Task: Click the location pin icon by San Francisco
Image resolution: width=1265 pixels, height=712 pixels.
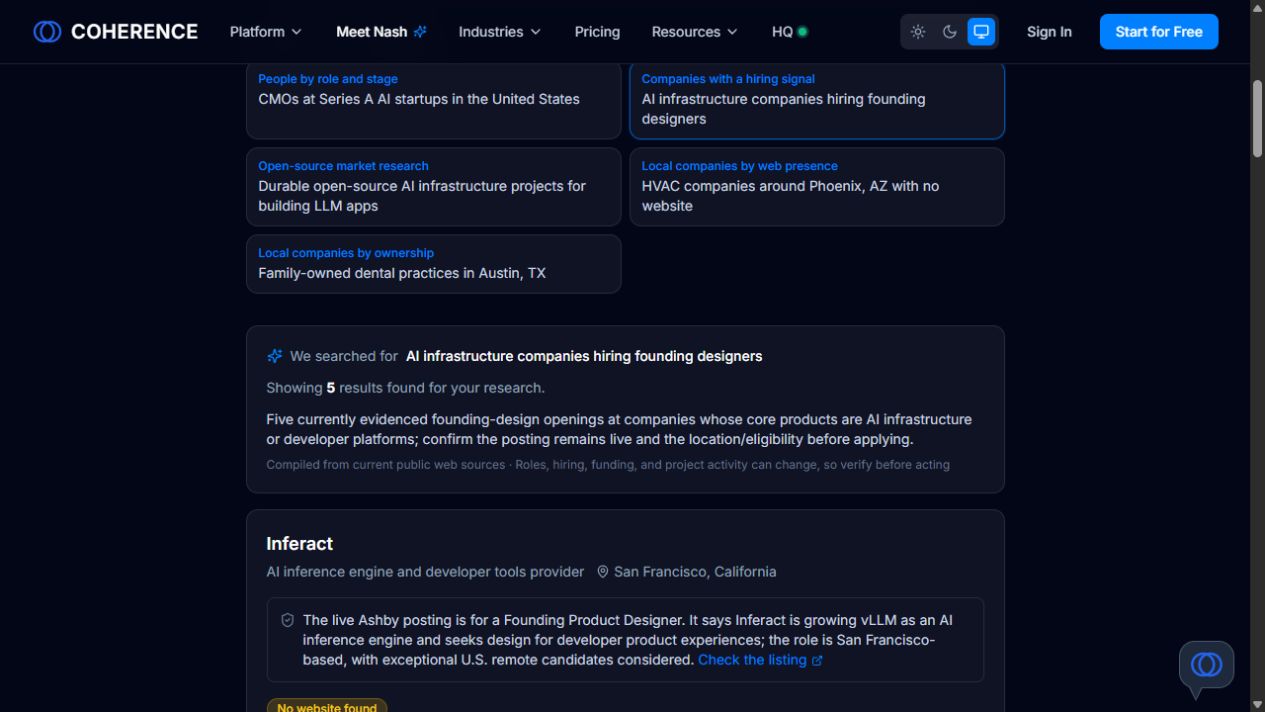Action: (603, 572)
